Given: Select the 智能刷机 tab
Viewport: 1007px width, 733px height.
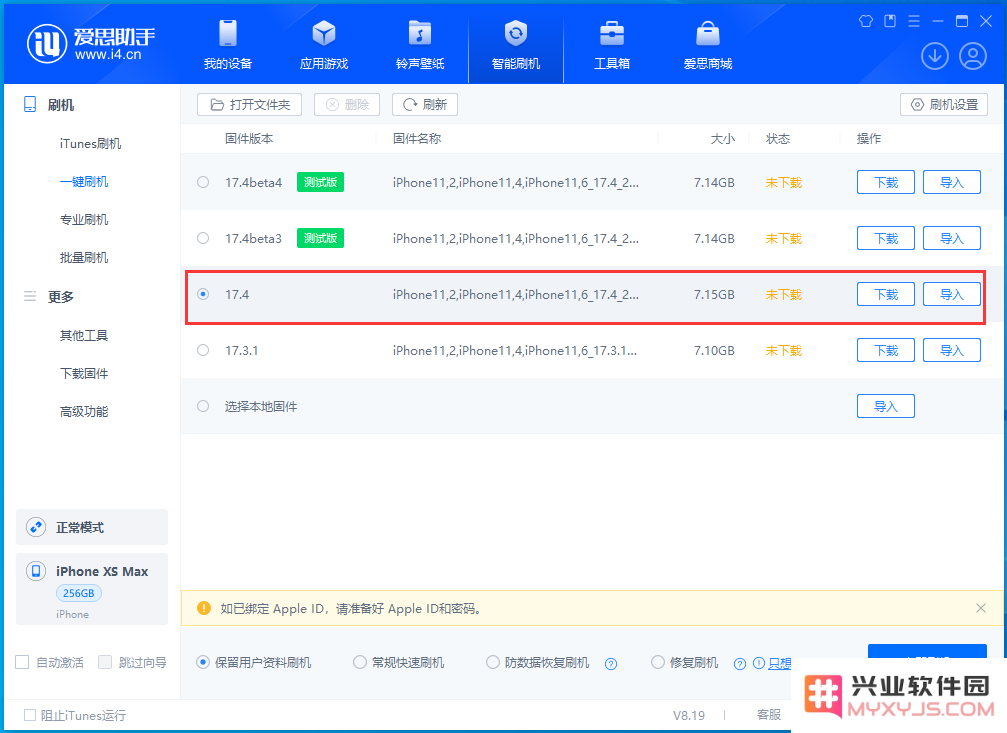Looking at the screenshot, I should [x=516, y=44].
